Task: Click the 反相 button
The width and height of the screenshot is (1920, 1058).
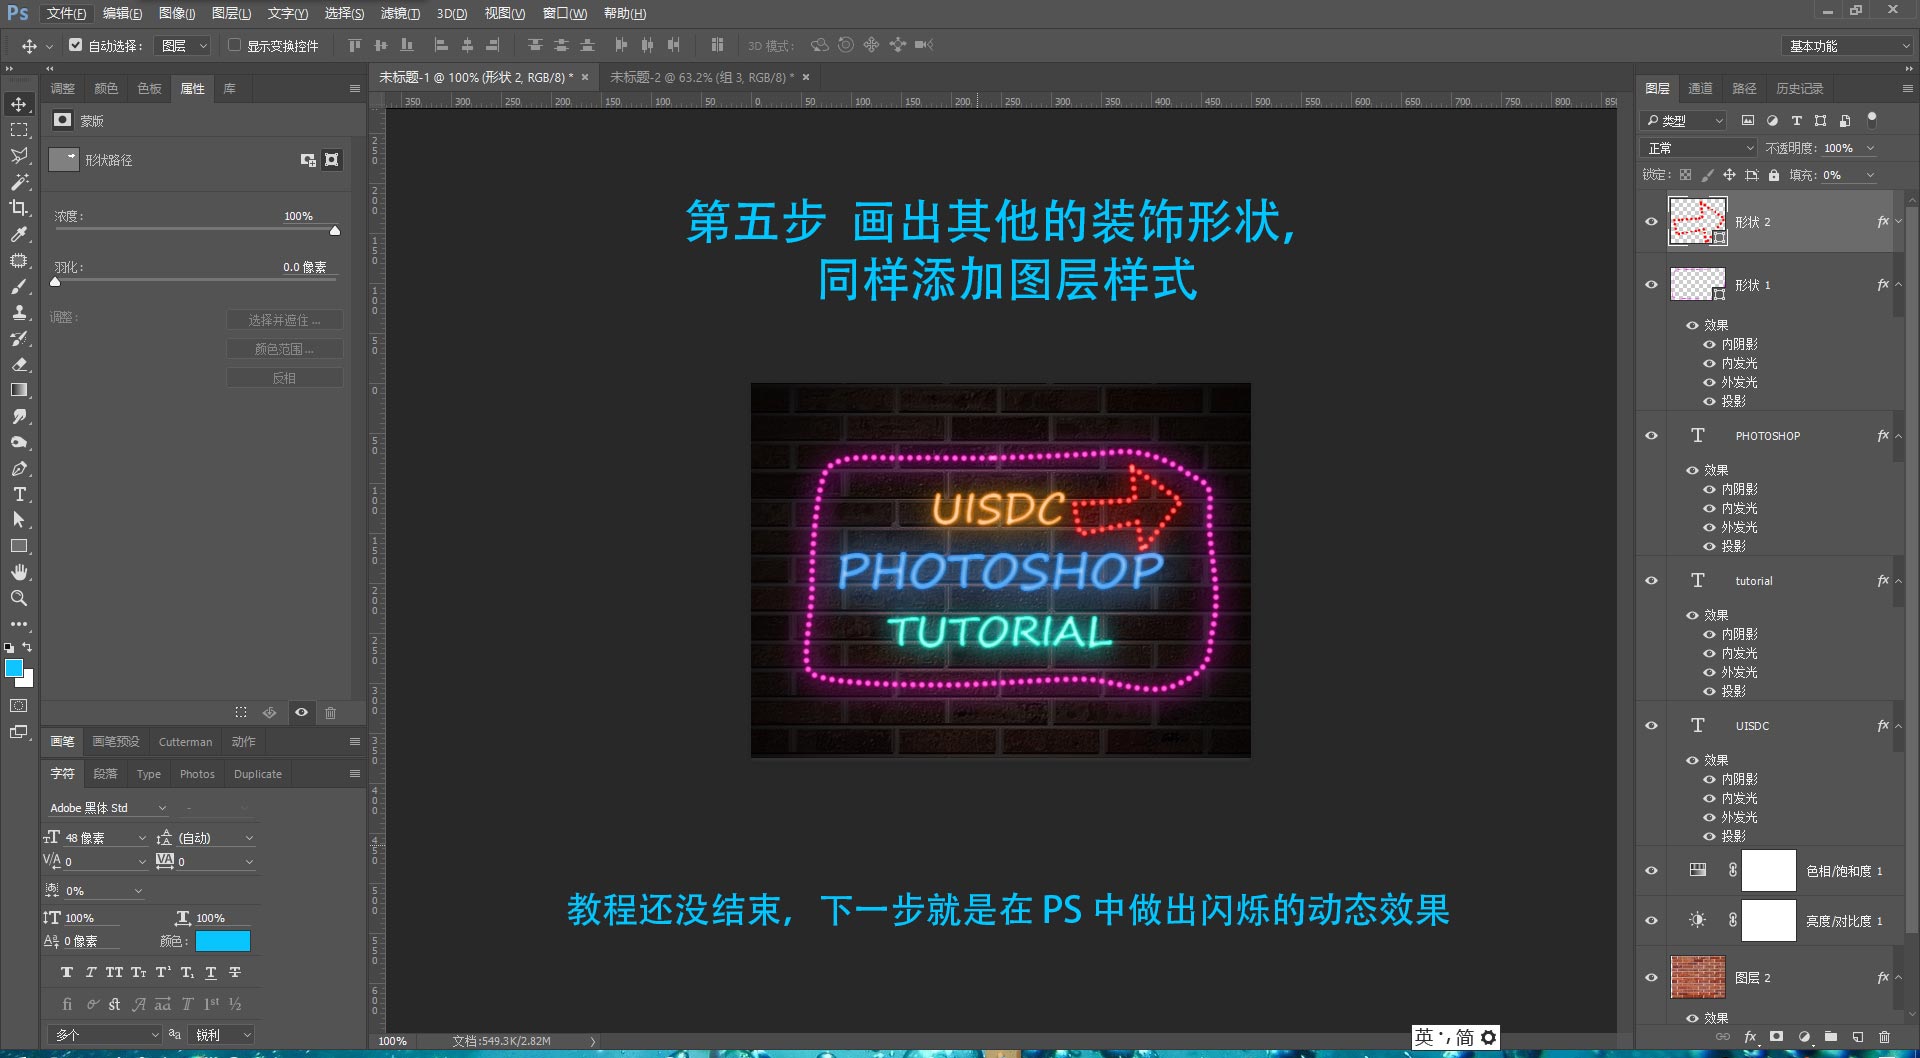Action: (285, 378)
